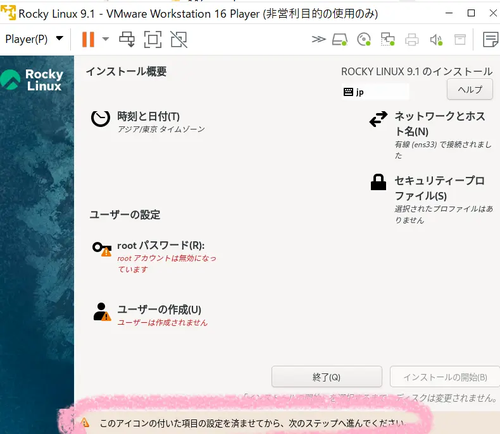Enter full screen mode icon
The height and width of the screenshot is (434, 500).
click(153, 39)
